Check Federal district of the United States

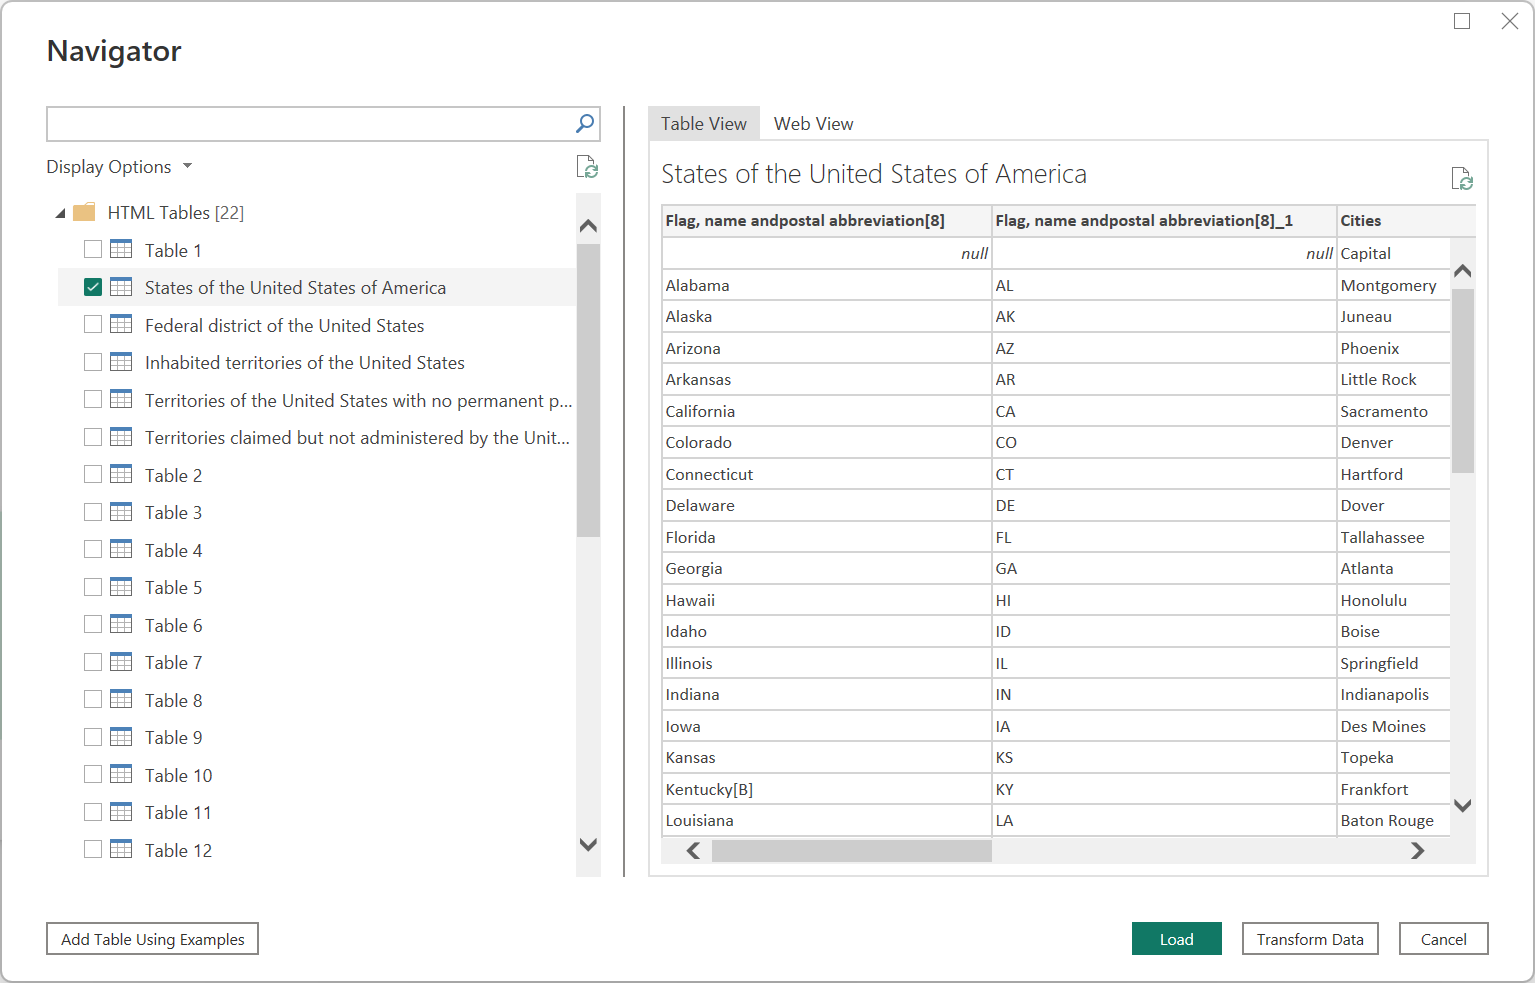[93, 324]
